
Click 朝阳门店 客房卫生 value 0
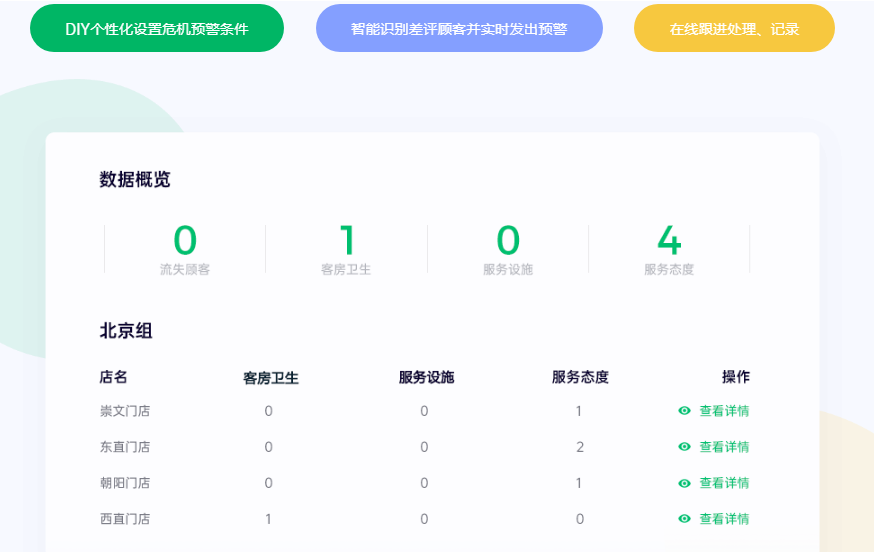coord(269,483)
